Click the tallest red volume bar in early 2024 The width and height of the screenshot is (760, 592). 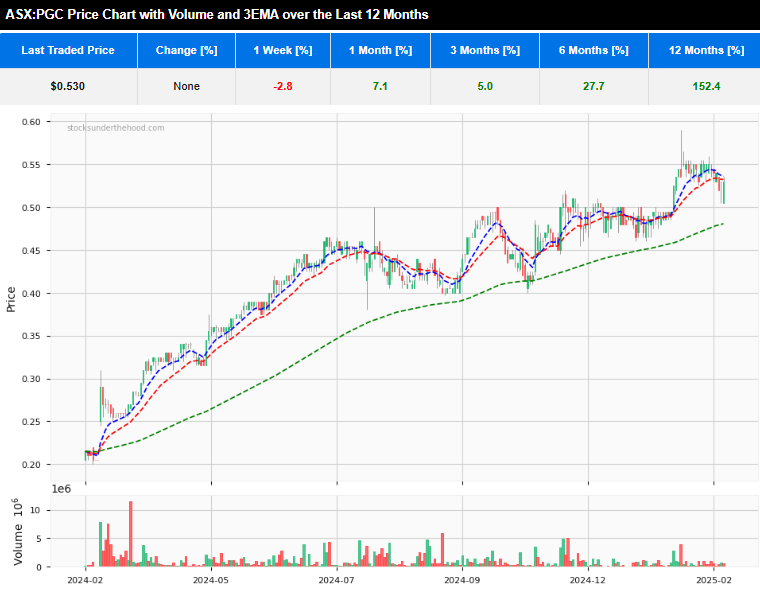(130, 534)
